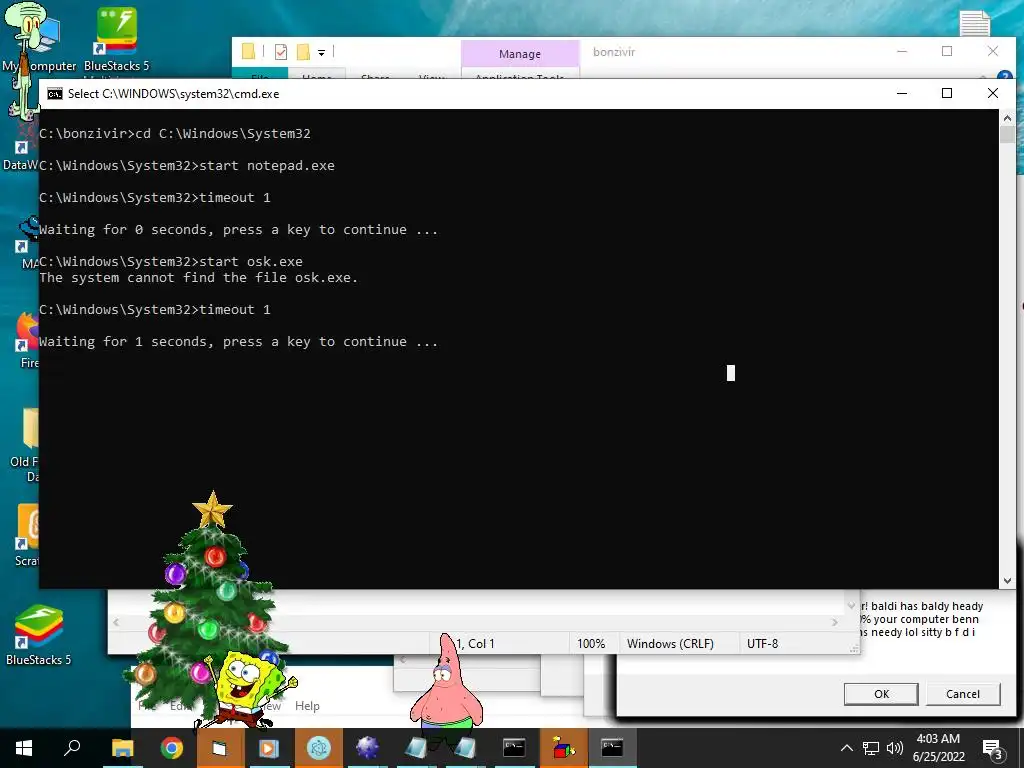Open the Manage tab in bonzivir Explorer window
The image size is (1024, 768).
coord(520,54)
